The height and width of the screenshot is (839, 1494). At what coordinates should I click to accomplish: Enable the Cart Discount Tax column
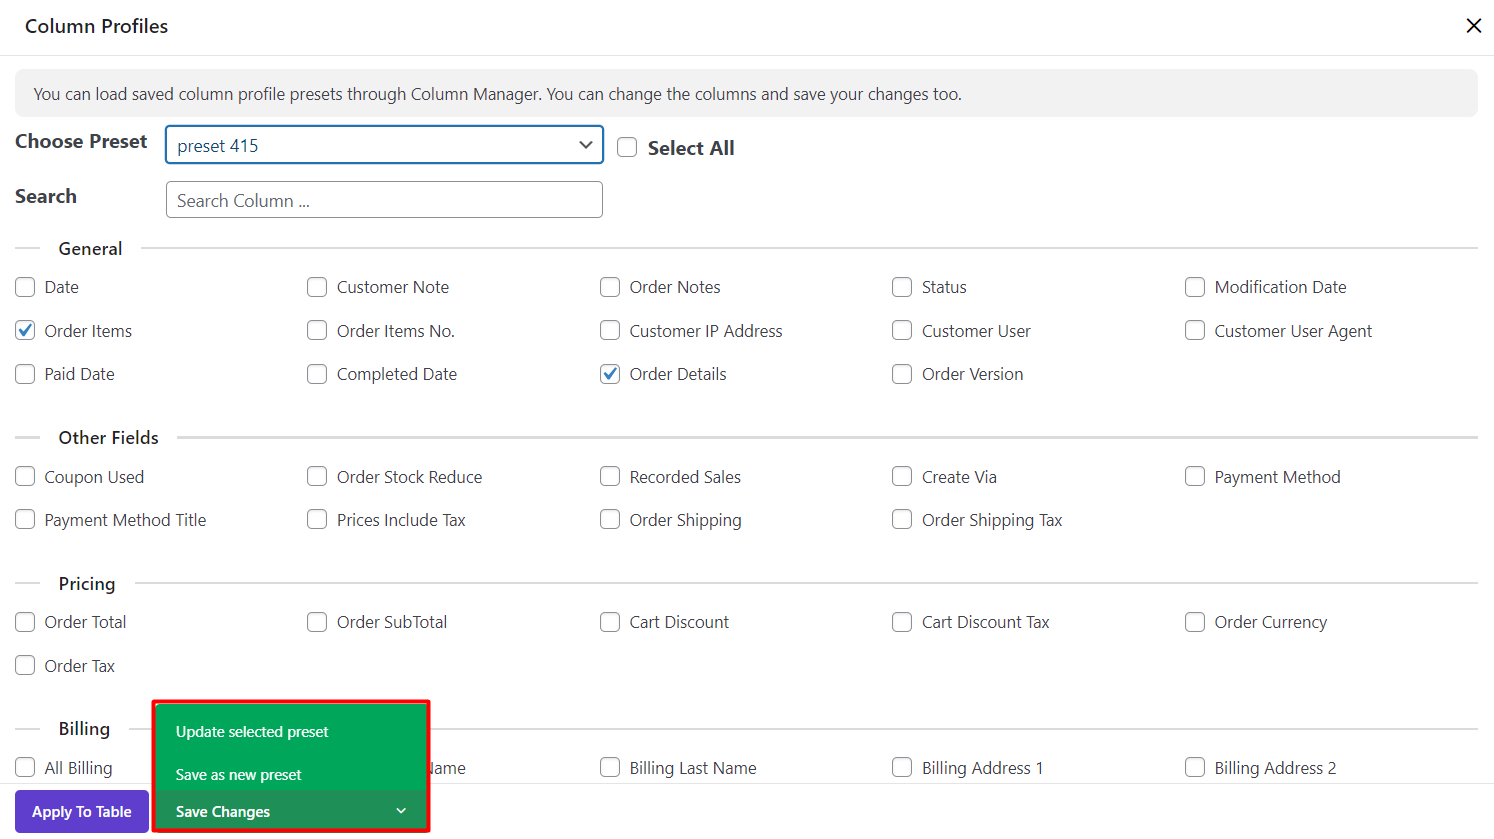pos(902,622)
